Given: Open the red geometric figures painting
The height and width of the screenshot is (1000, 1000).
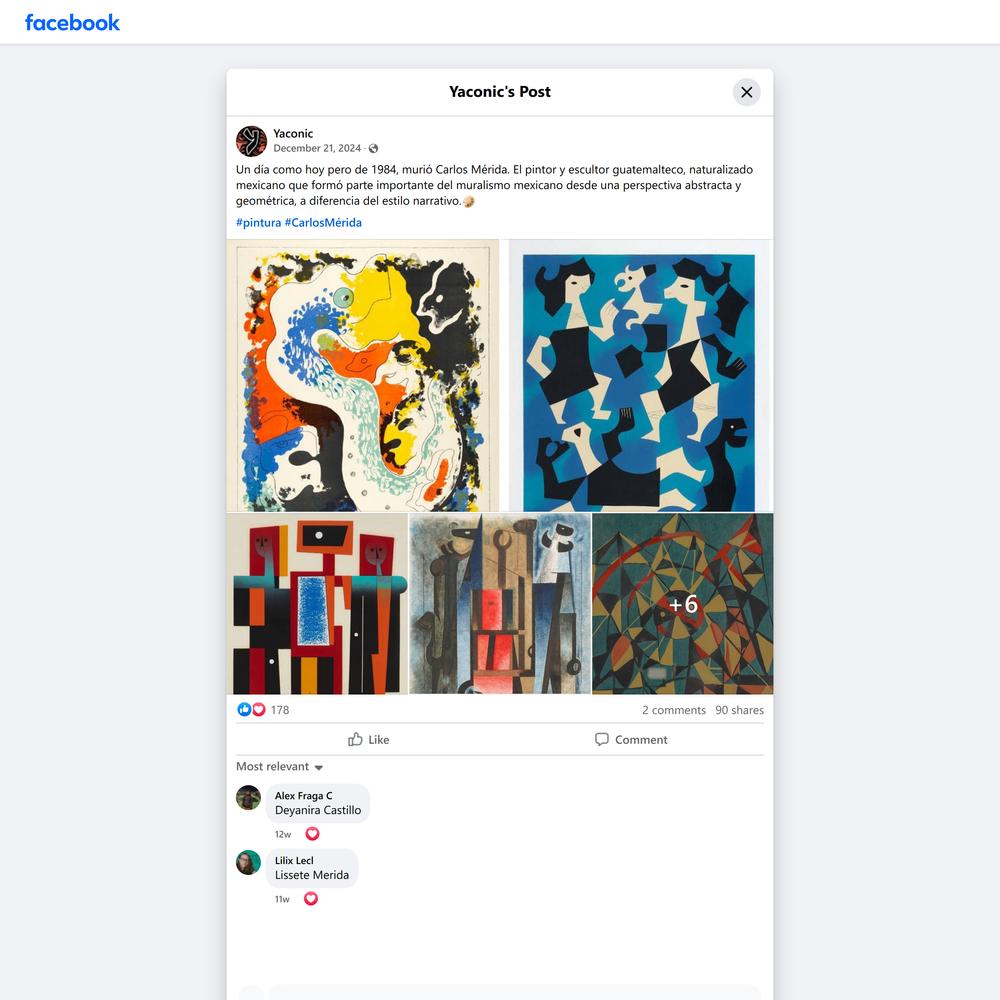Looking at the screenshot, I should pyautogui.click(x=317, y=603).
